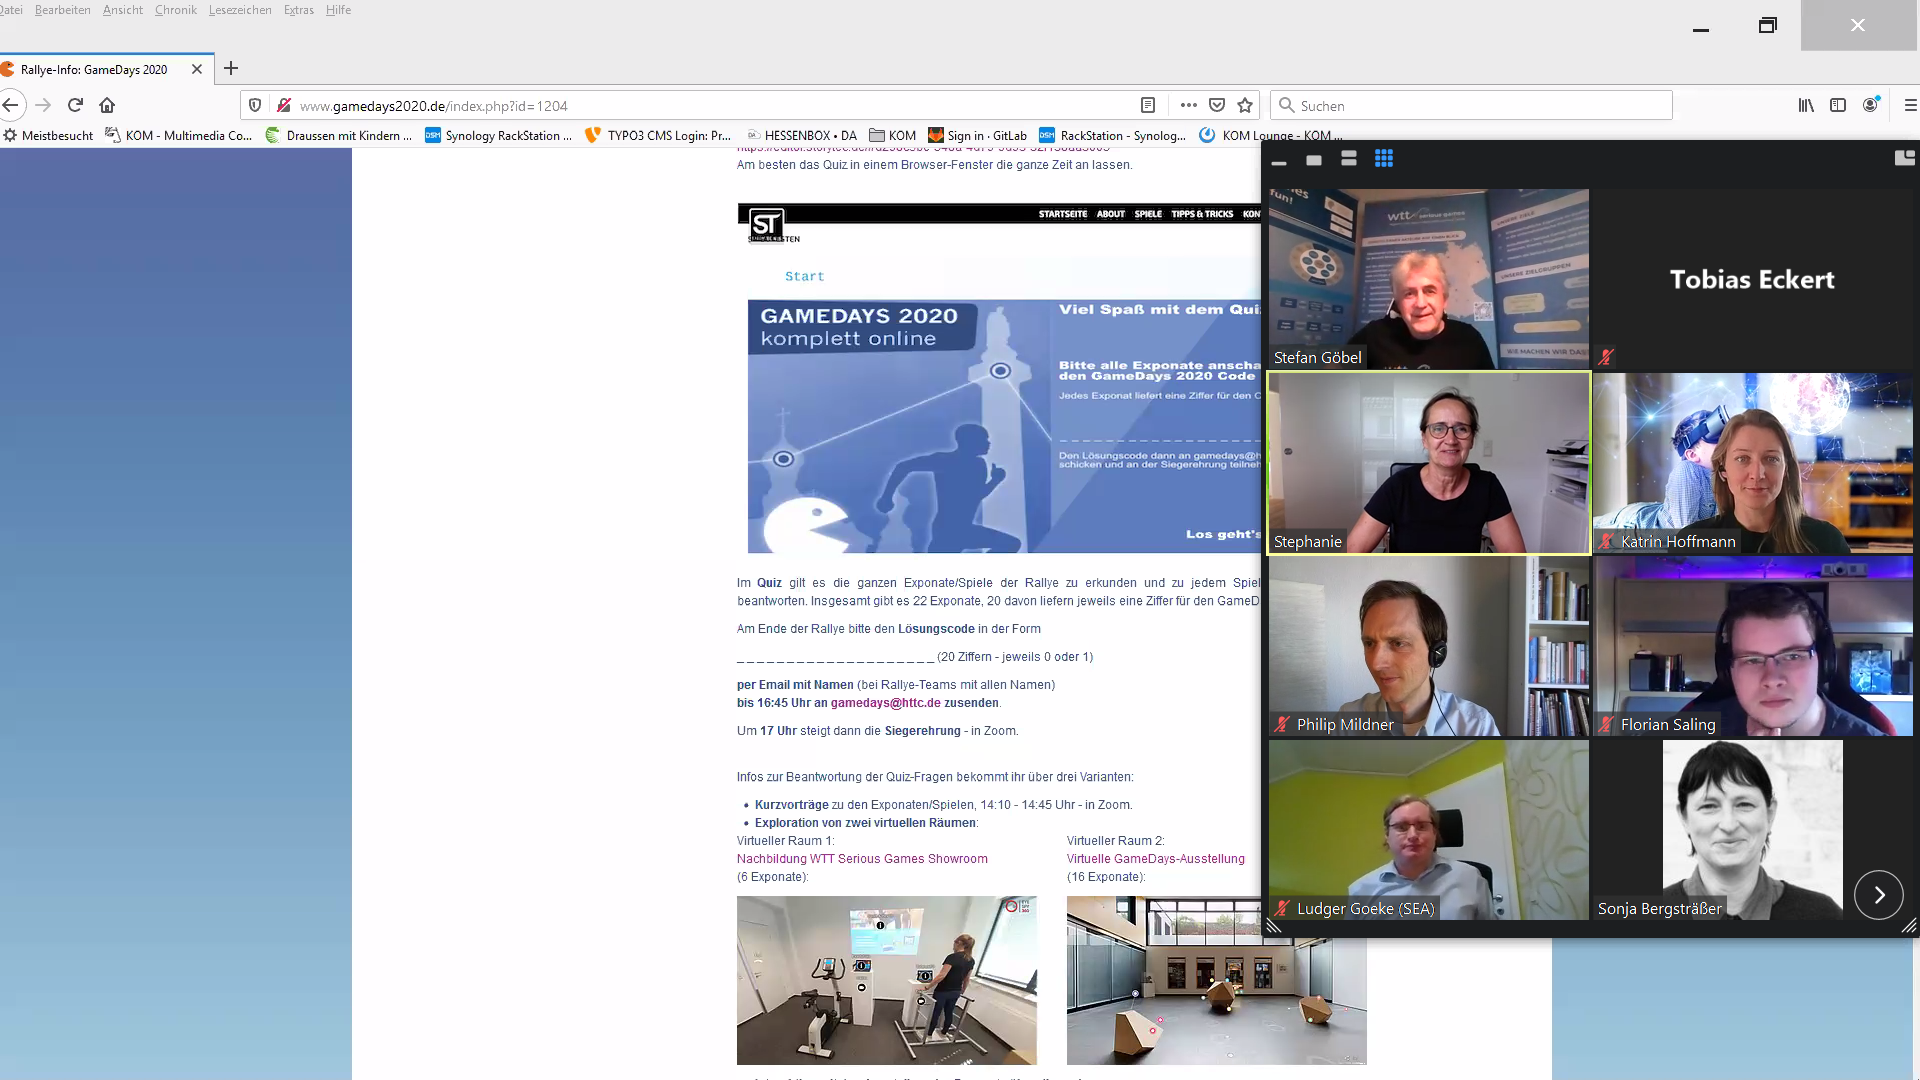Select Tobias Eckert tile
Viewport: 1920px width, 1080px height.
[1753, 279]
